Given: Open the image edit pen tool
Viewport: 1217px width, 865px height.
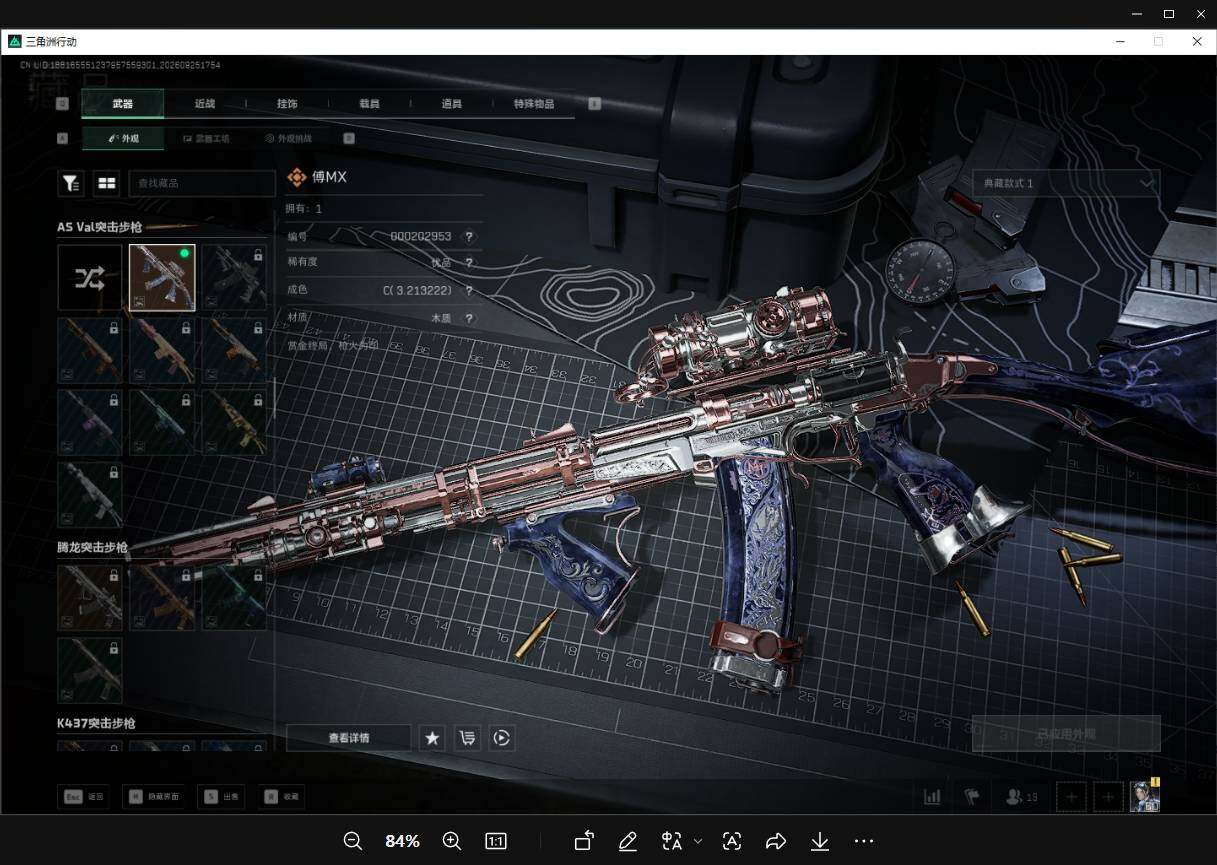Looking at the screenshot, I should [628, 841].
